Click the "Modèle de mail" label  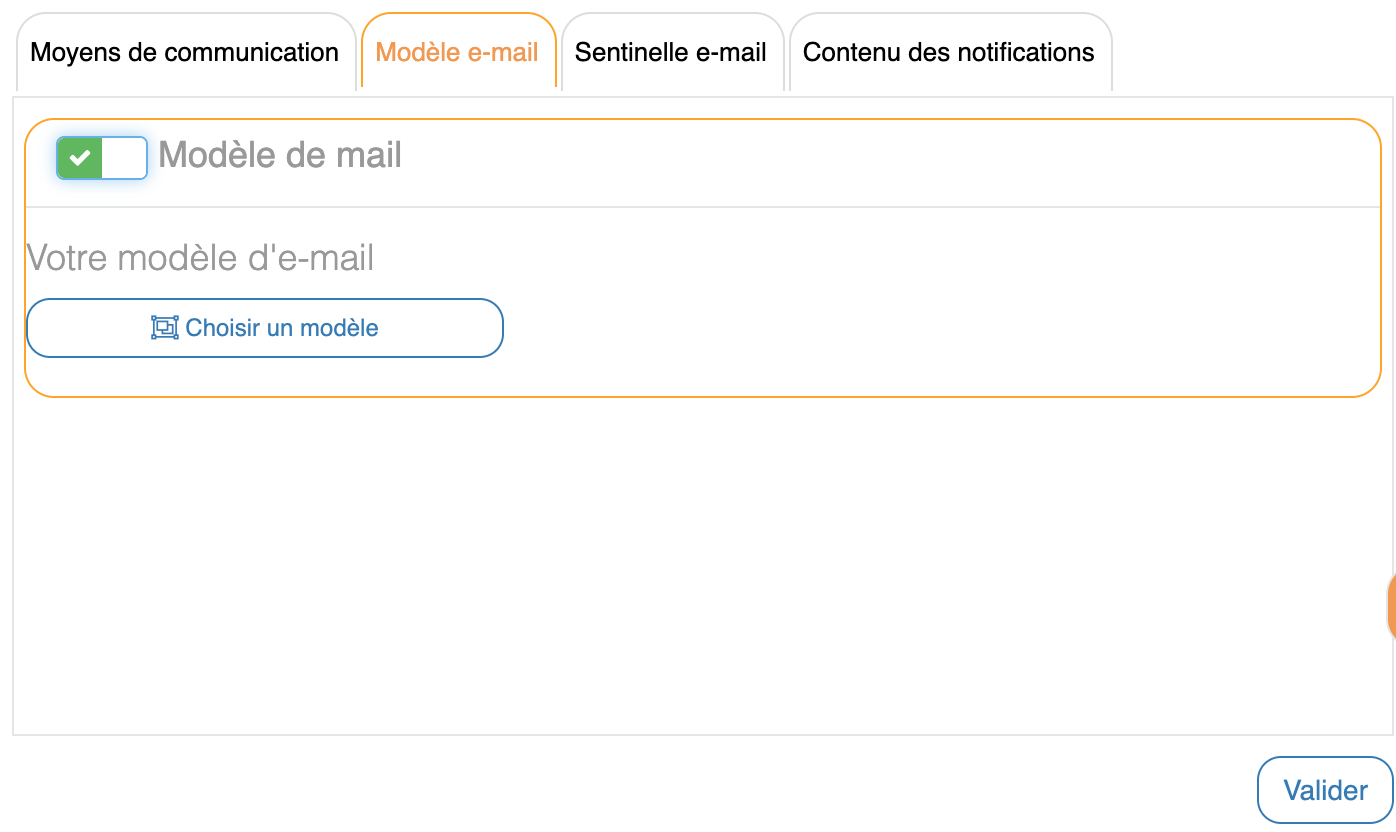(280, 155)
